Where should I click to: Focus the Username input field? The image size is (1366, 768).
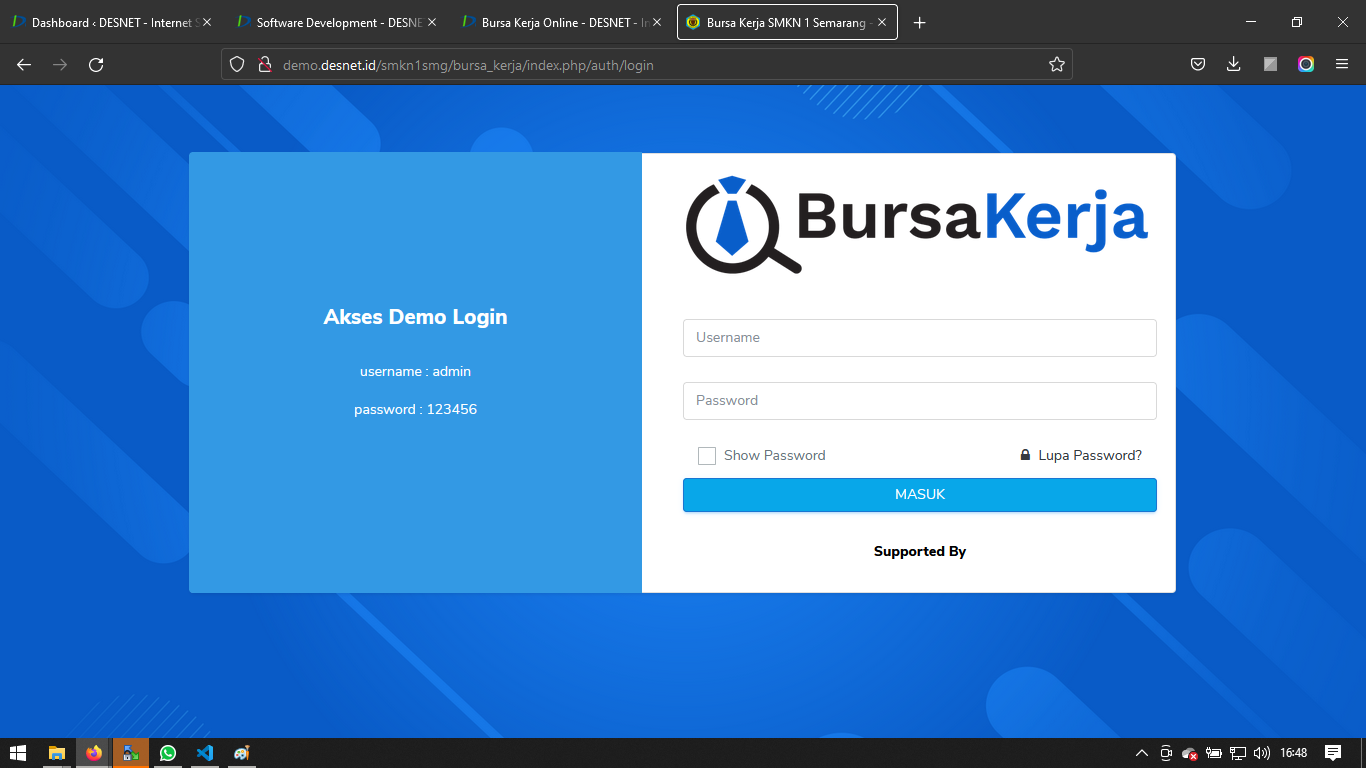tap(919, 338)
